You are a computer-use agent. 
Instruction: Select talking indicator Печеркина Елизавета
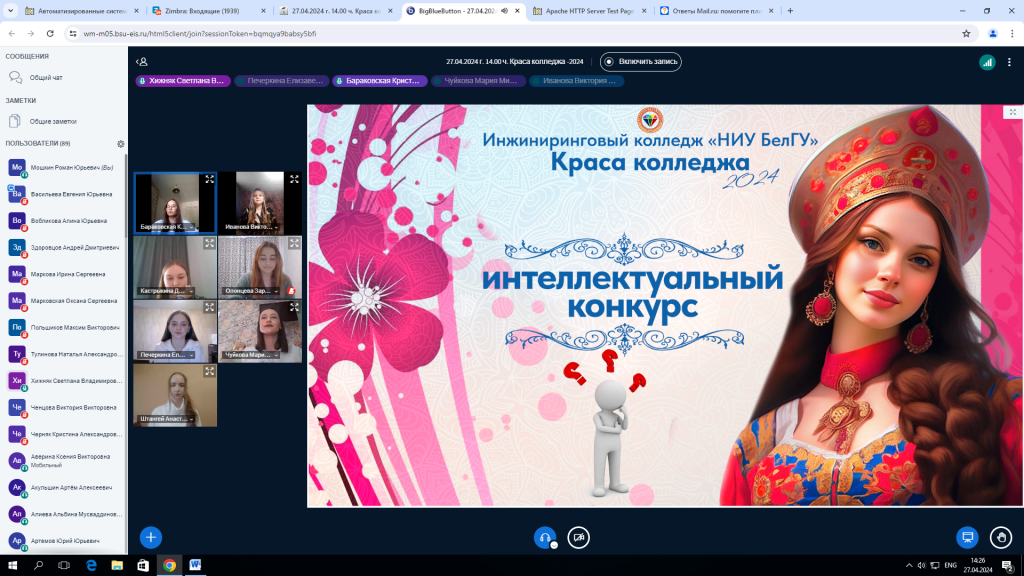(x=281, y=81)
